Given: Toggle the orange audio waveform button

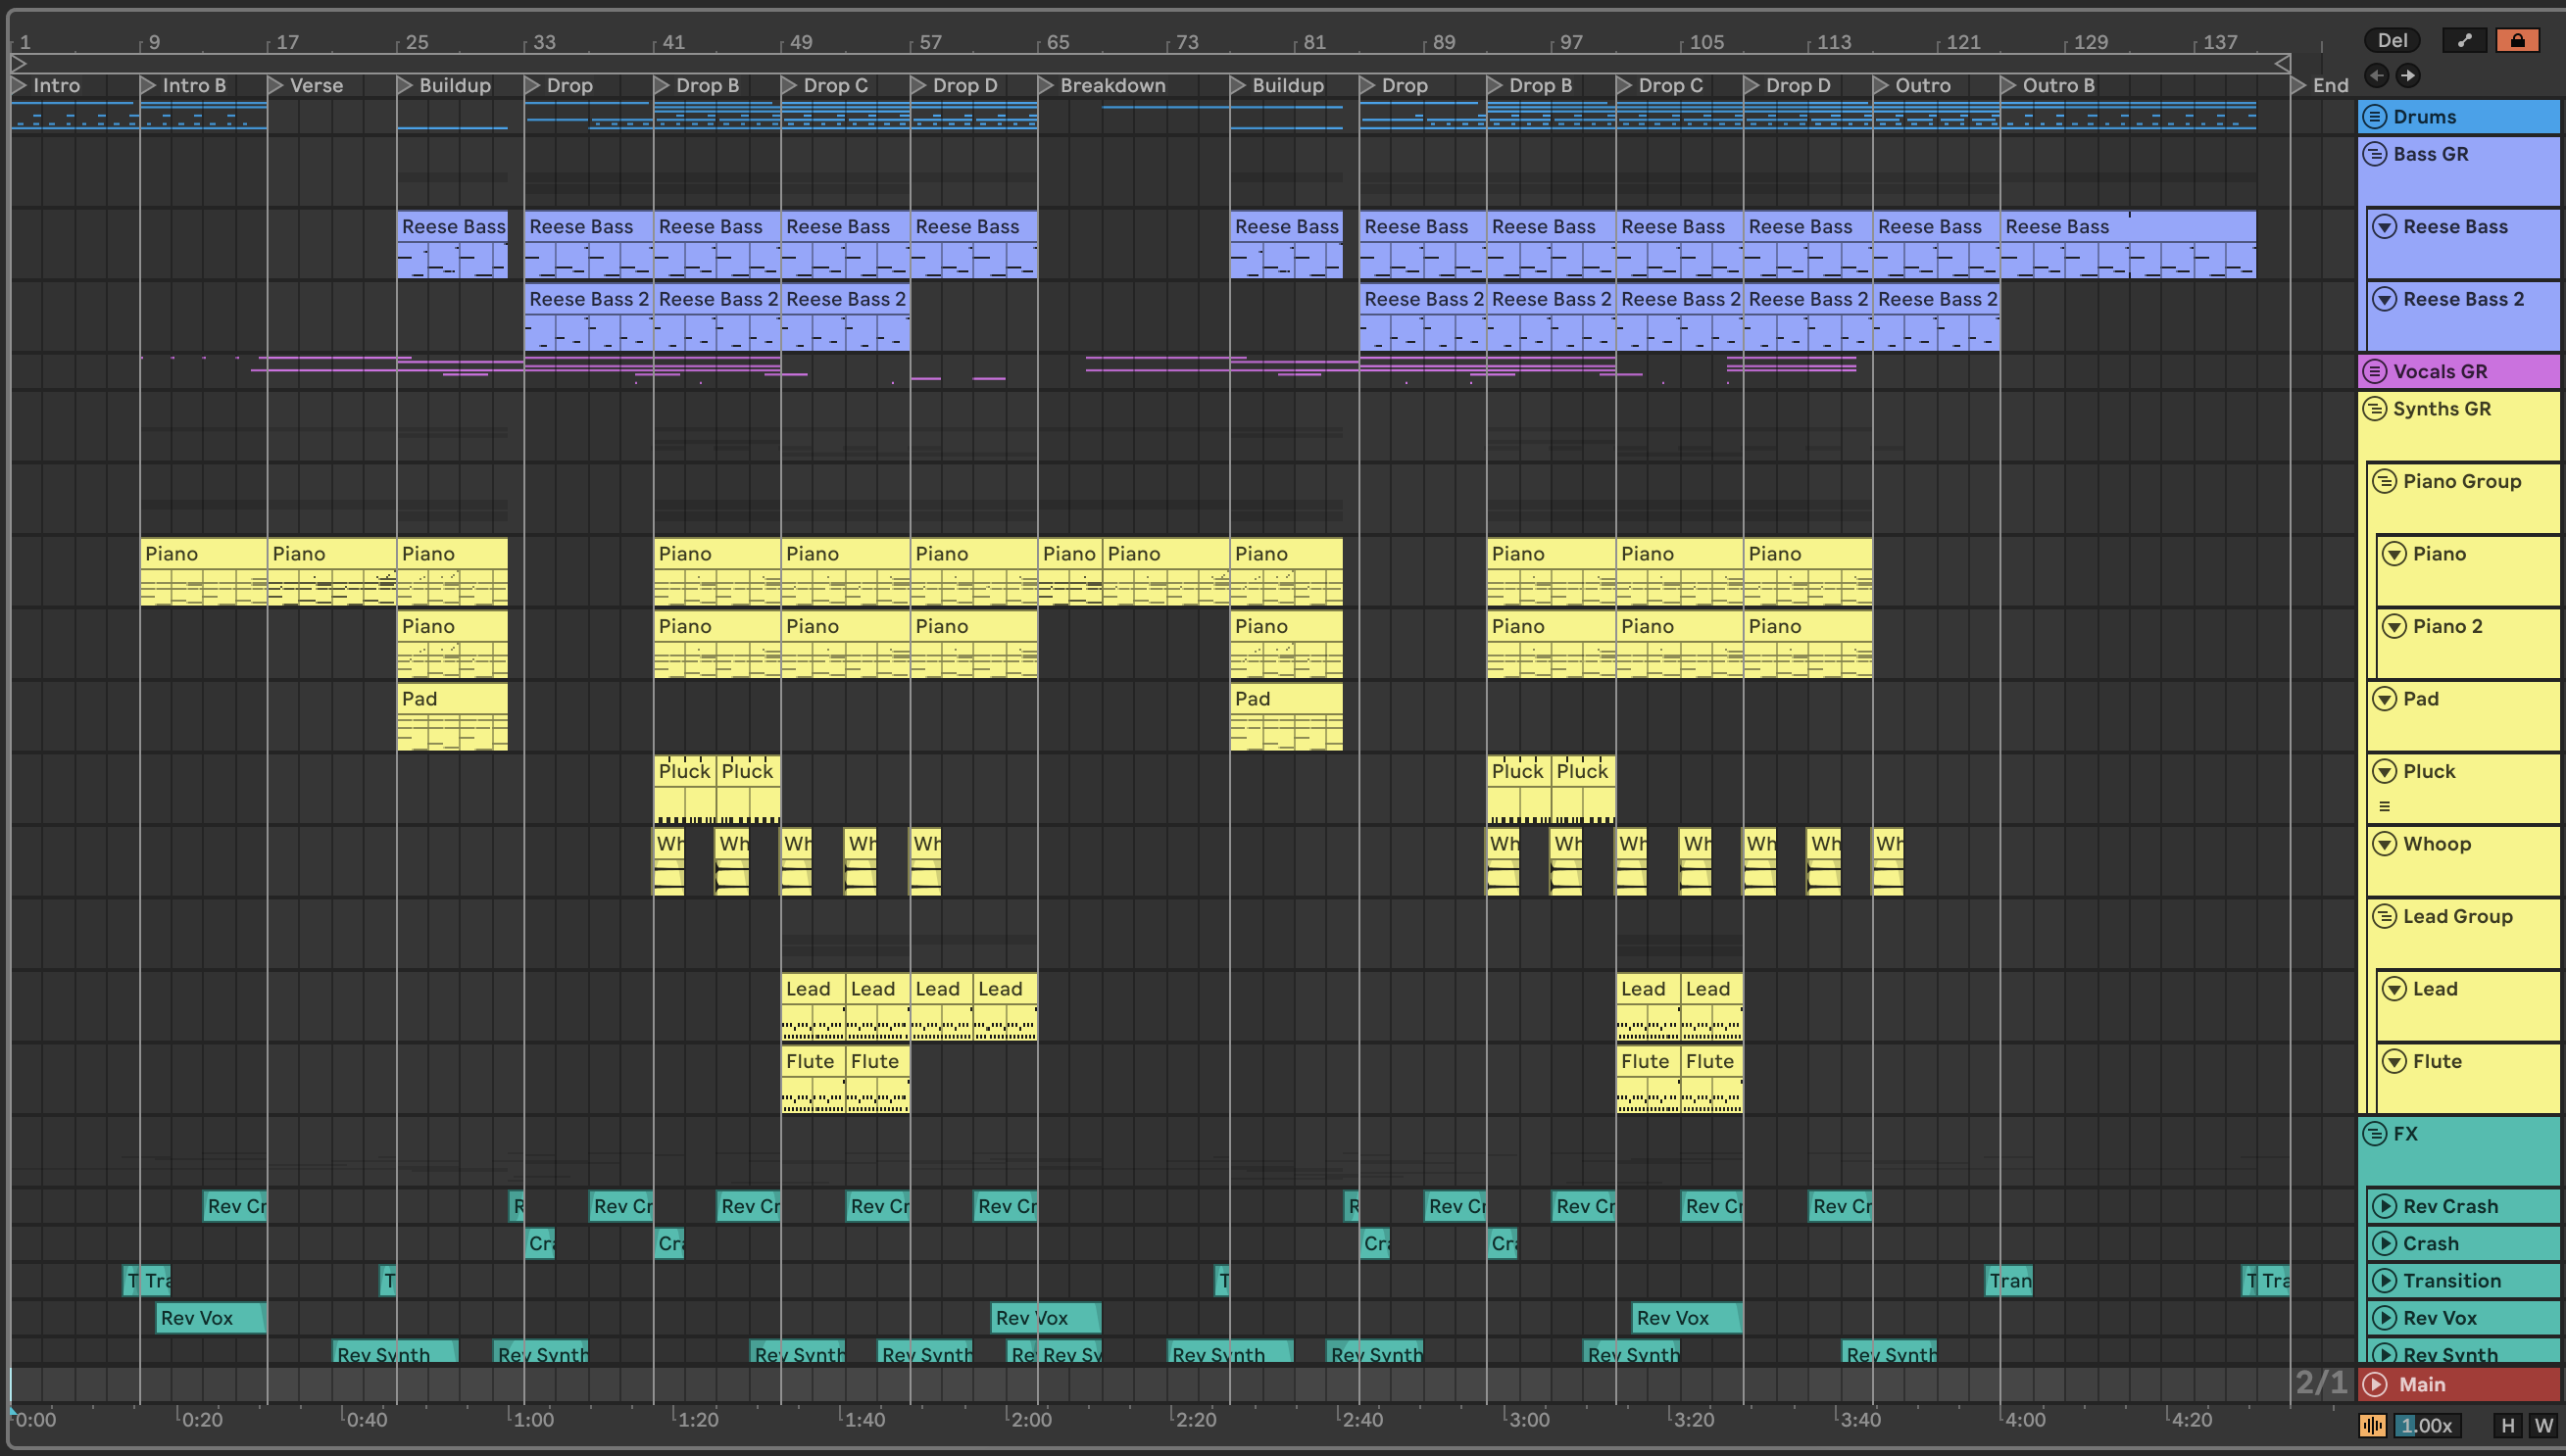Looking at the screenshot, I should pos(2372,1425).
